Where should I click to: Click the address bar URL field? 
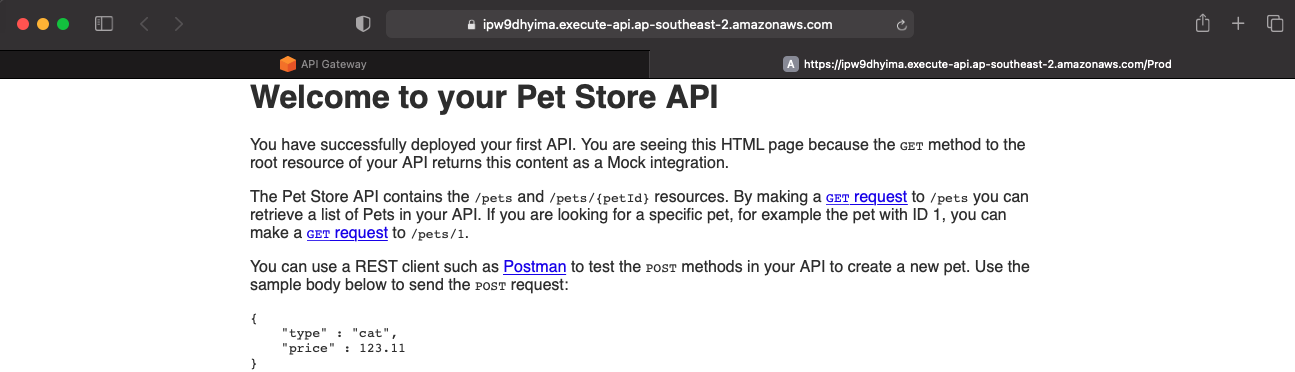click(x=649, y=25)
